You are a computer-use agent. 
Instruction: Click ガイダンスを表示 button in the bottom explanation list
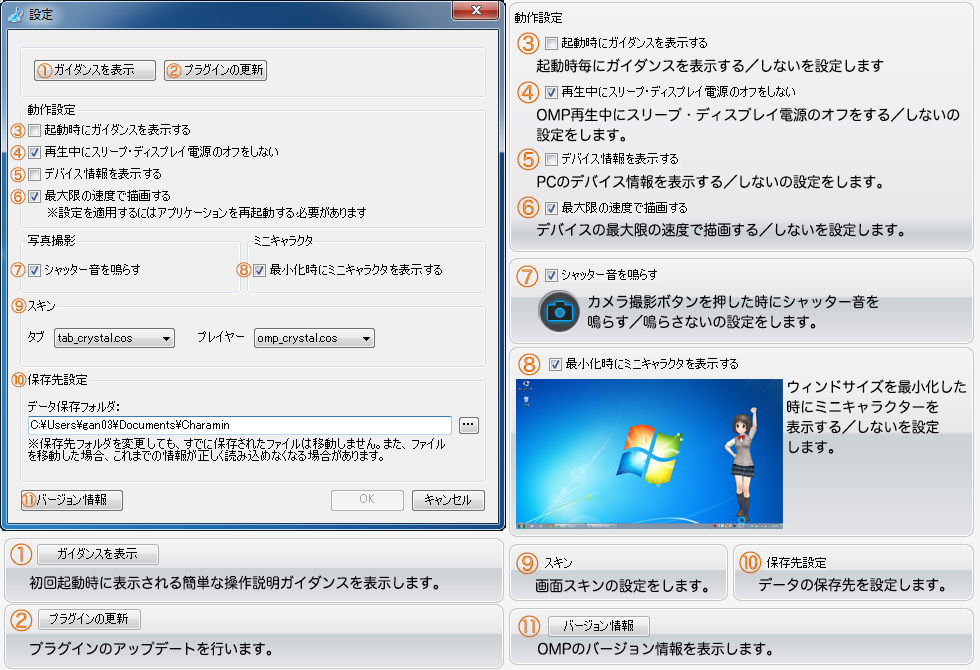[x=98, y=554]
